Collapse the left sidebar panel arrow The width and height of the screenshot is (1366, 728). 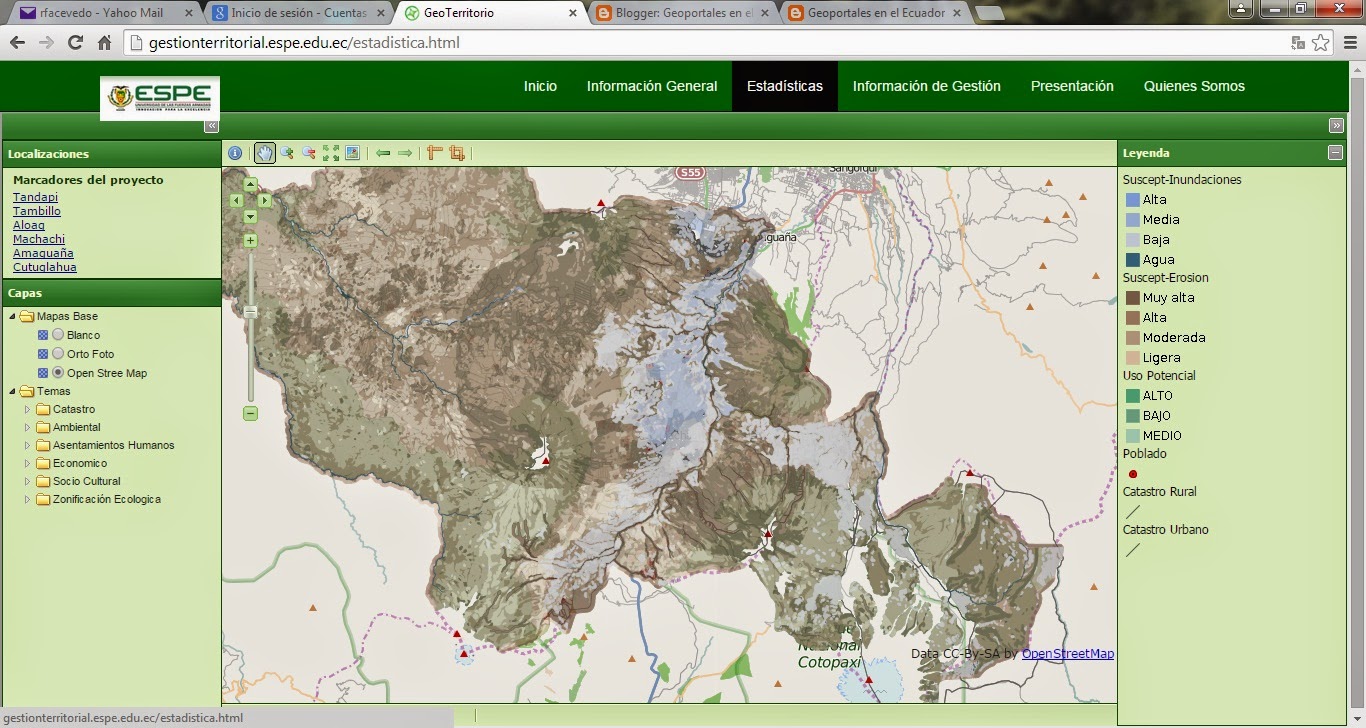[x=211, y=126]
